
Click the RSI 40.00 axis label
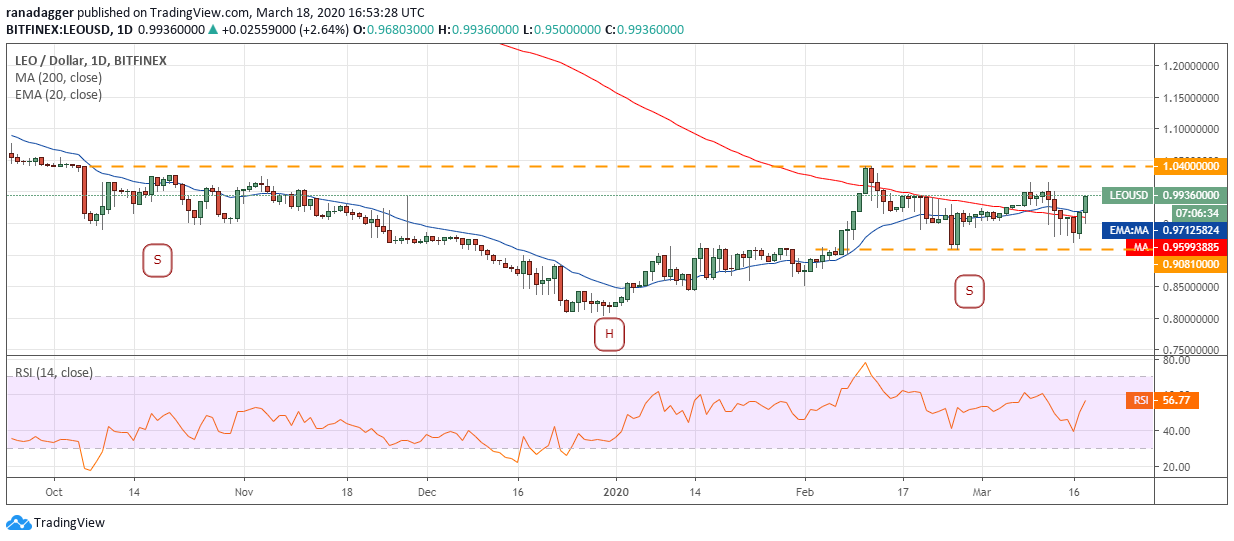pyautogui.click(x=1176, y=431)
